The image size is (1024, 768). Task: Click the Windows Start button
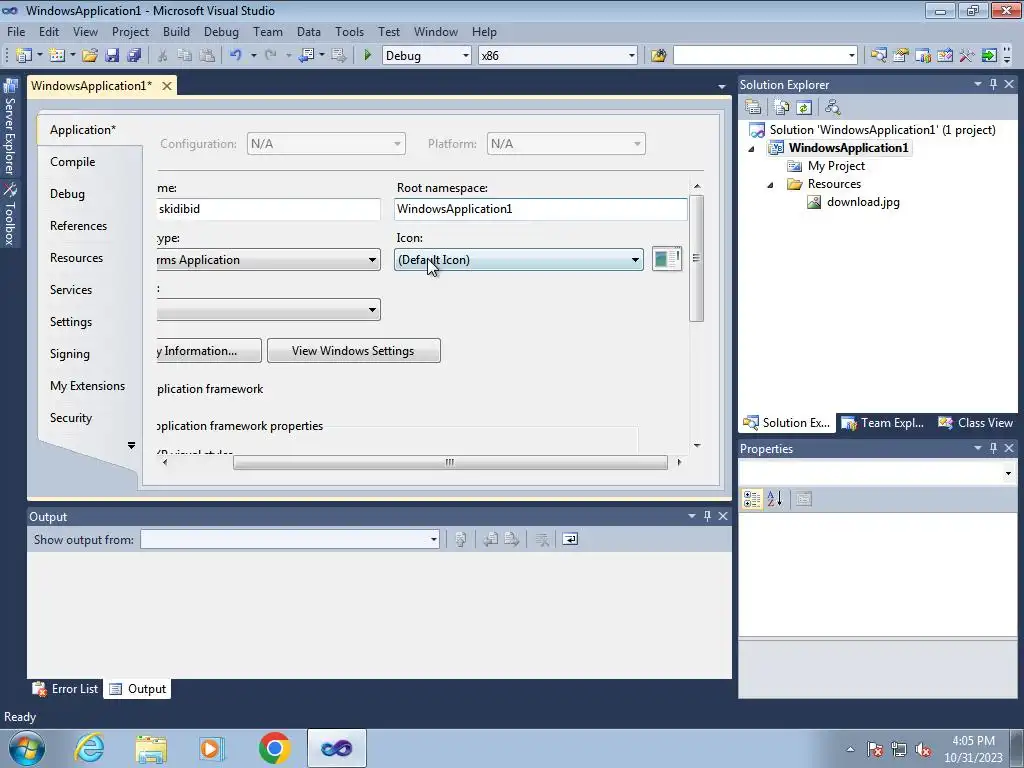coord(27,748)
